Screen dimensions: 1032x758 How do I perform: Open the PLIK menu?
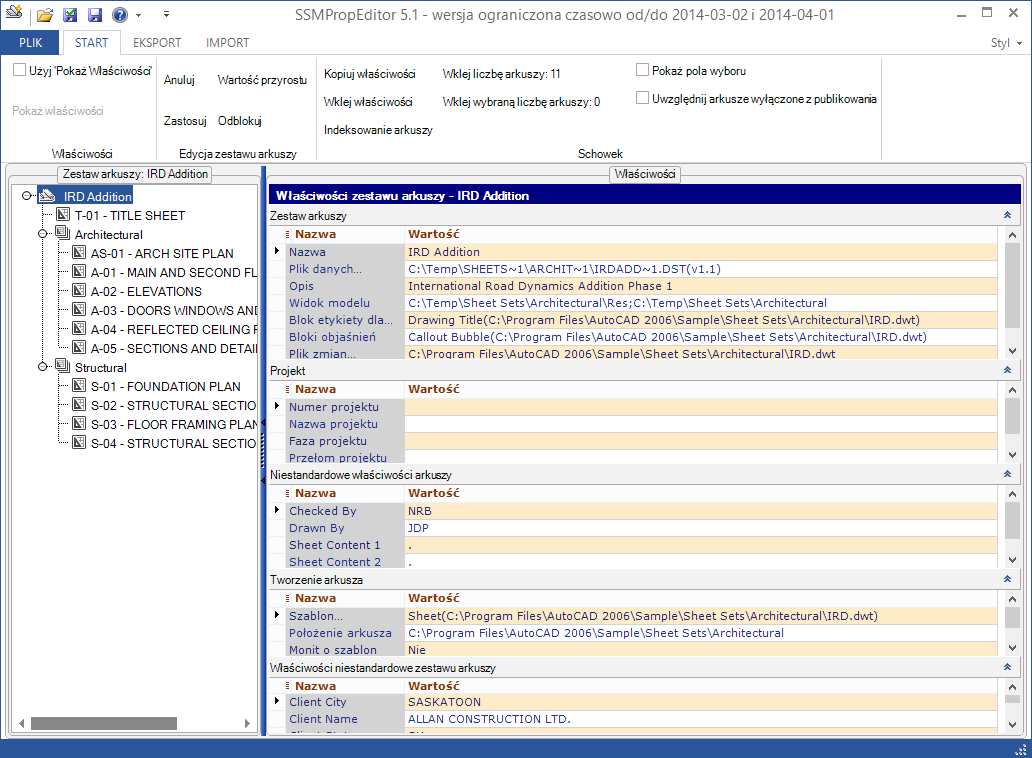tap(30, 43)
